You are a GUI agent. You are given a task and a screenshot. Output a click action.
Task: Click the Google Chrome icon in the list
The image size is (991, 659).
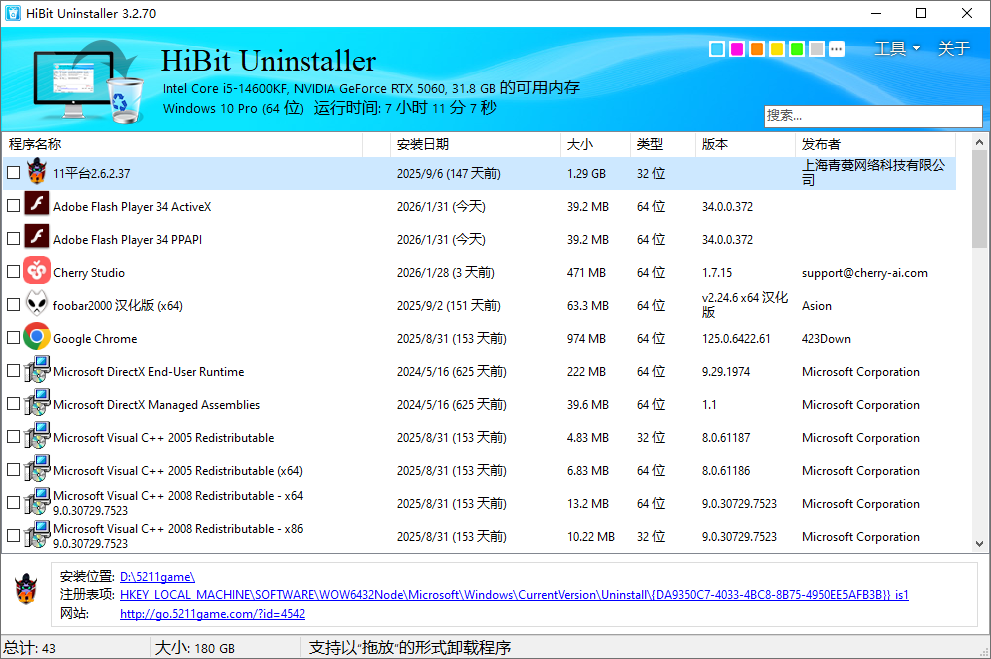(38, 338)
